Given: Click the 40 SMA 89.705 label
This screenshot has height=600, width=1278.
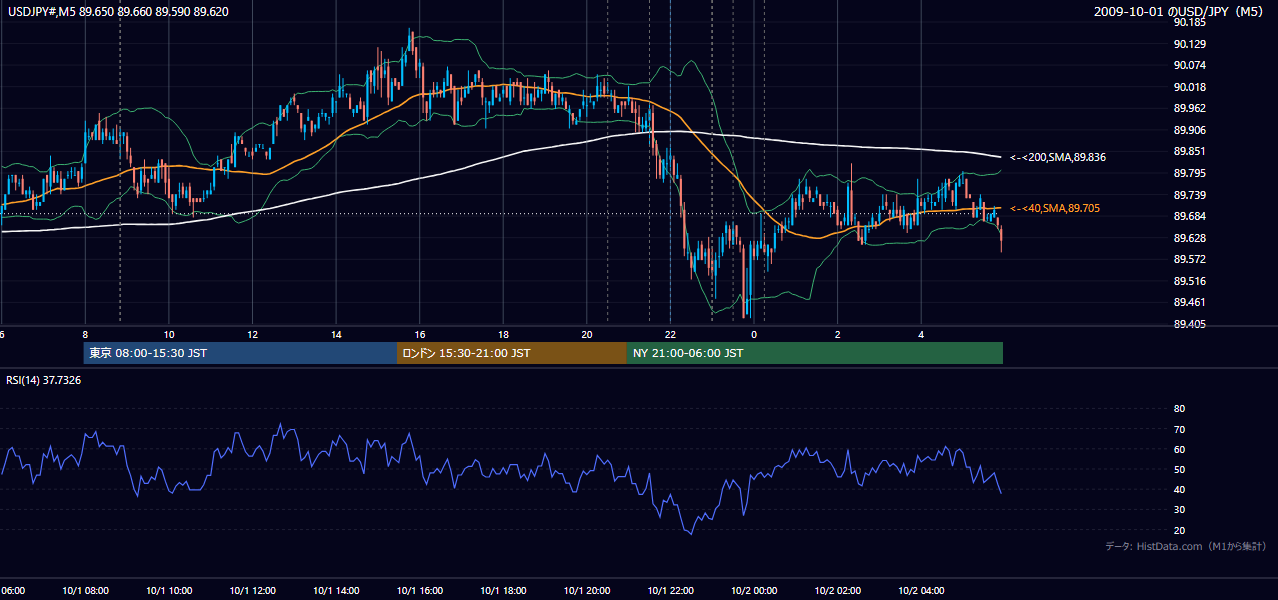Looking at the screenshot, I should click(1057, 208).
